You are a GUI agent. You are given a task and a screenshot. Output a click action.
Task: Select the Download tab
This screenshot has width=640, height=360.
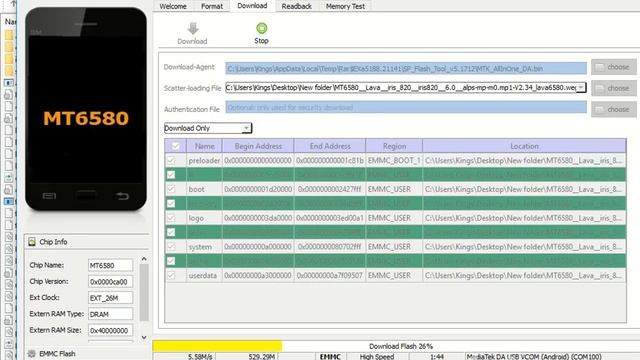pyautogui.click(x=252, y=6)
